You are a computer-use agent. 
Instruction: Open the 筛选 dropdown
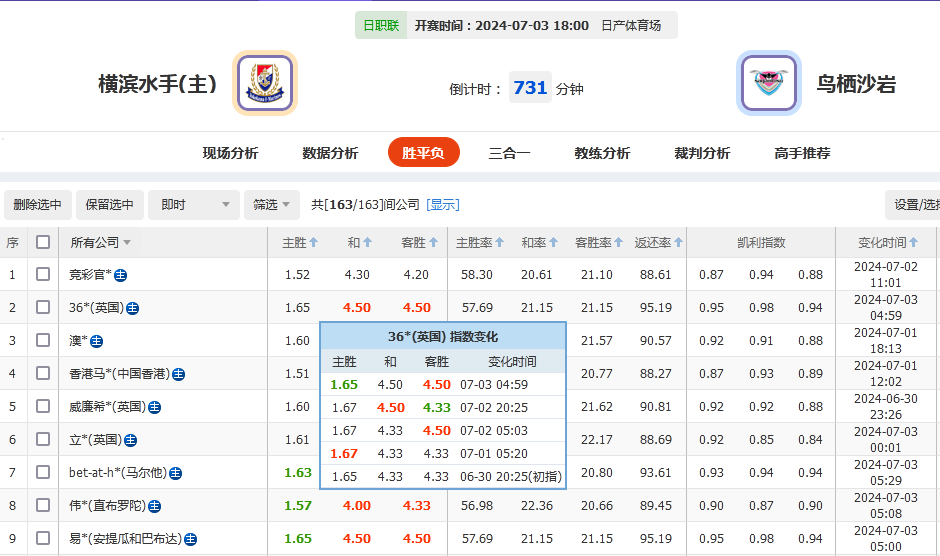coord(271,205)
